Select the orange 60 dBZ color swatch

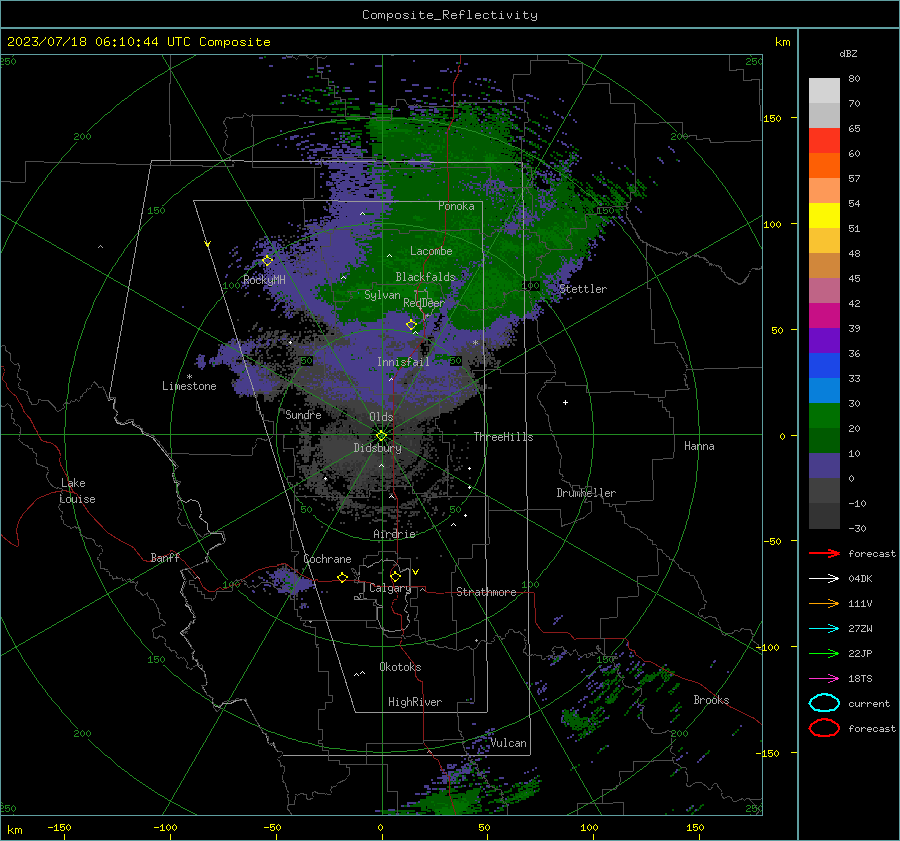[x=824, y=165]
